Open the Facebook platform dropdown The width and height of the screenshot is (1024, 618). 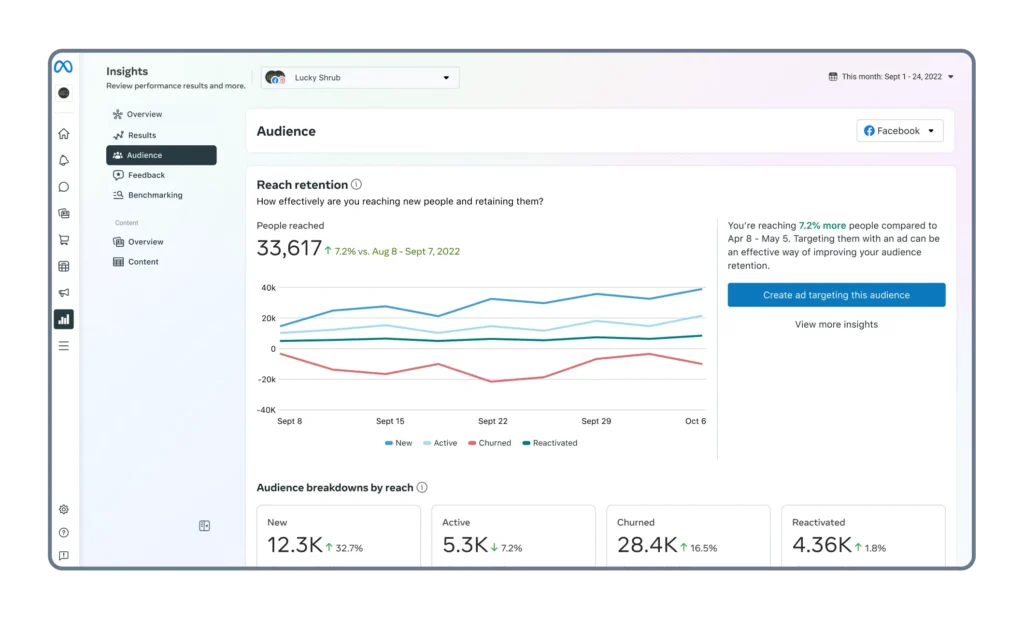[899, 131]
